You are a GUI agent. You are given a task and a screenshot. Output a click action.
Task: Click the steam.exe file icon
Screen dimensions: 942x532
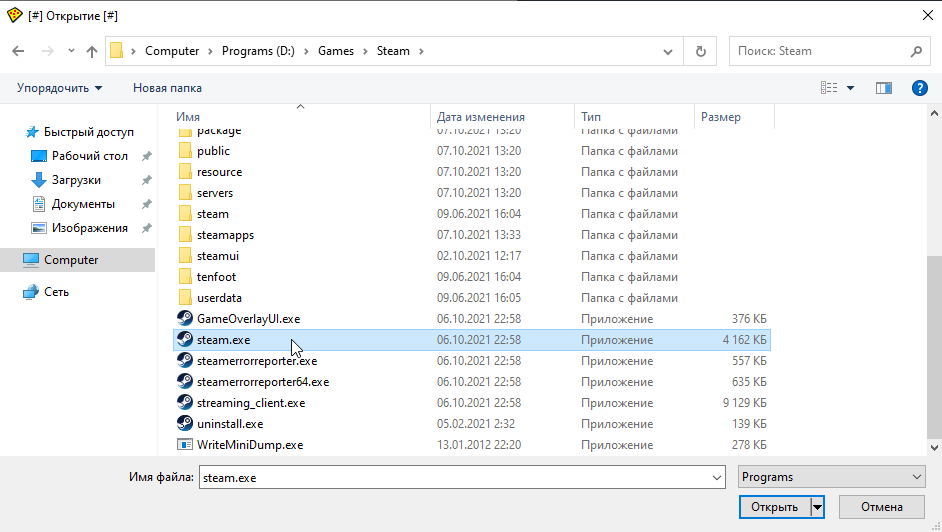pyautogui.click(x=185, y=339)
